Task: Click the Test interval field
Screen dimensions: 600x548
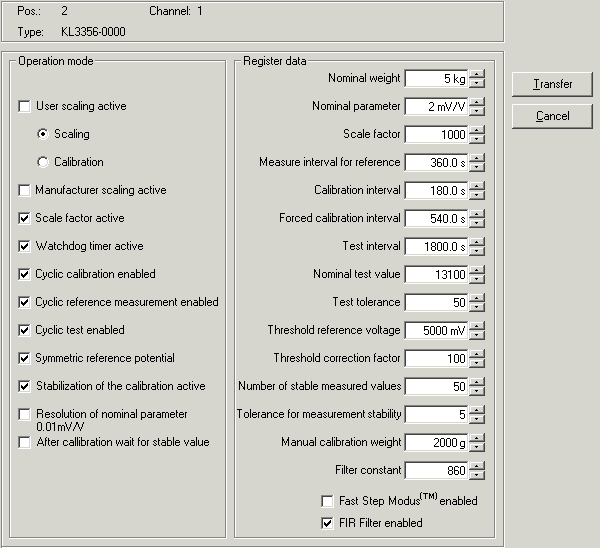Action: coord(436,246)
